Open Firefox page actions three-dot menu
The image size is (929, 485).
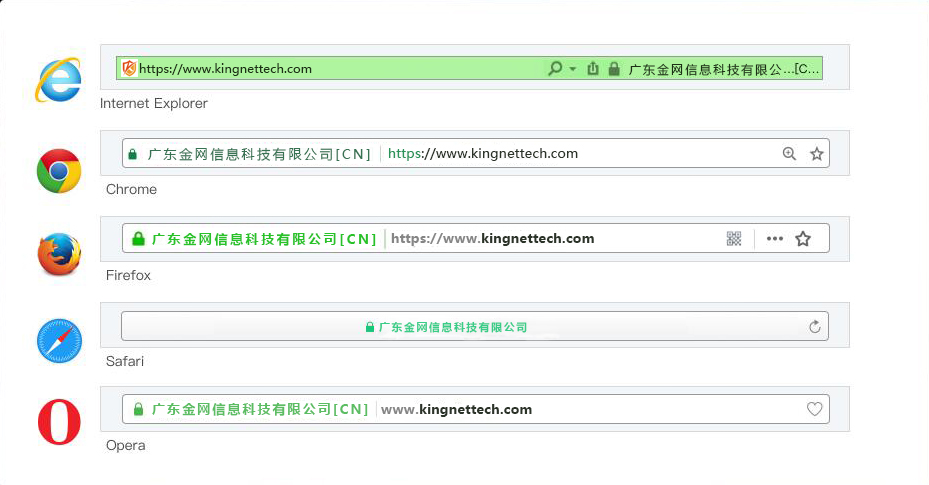(774, 239)
